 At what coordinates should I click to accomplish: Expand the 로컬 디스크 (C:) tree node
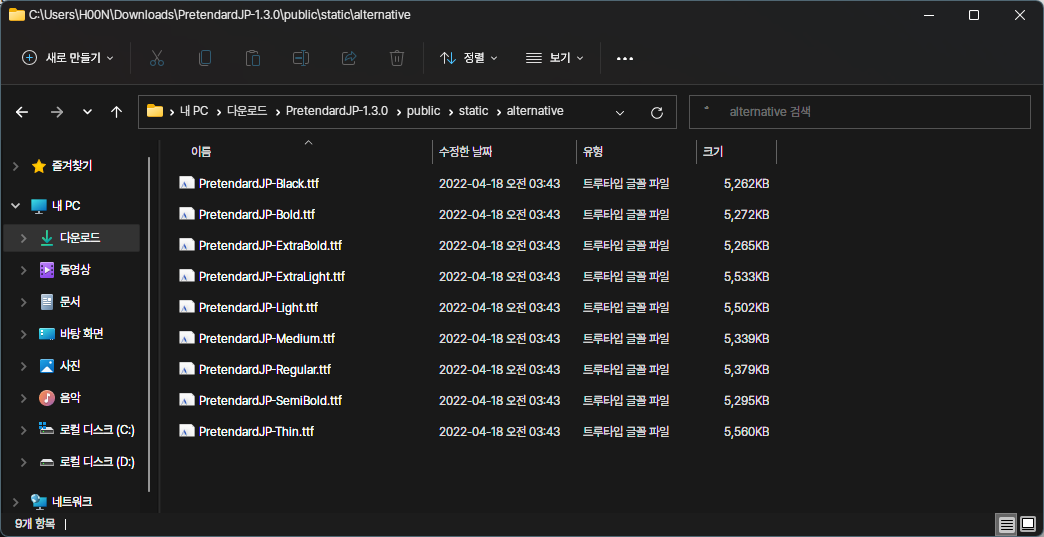pyautogui.click(x=23, y=430)
